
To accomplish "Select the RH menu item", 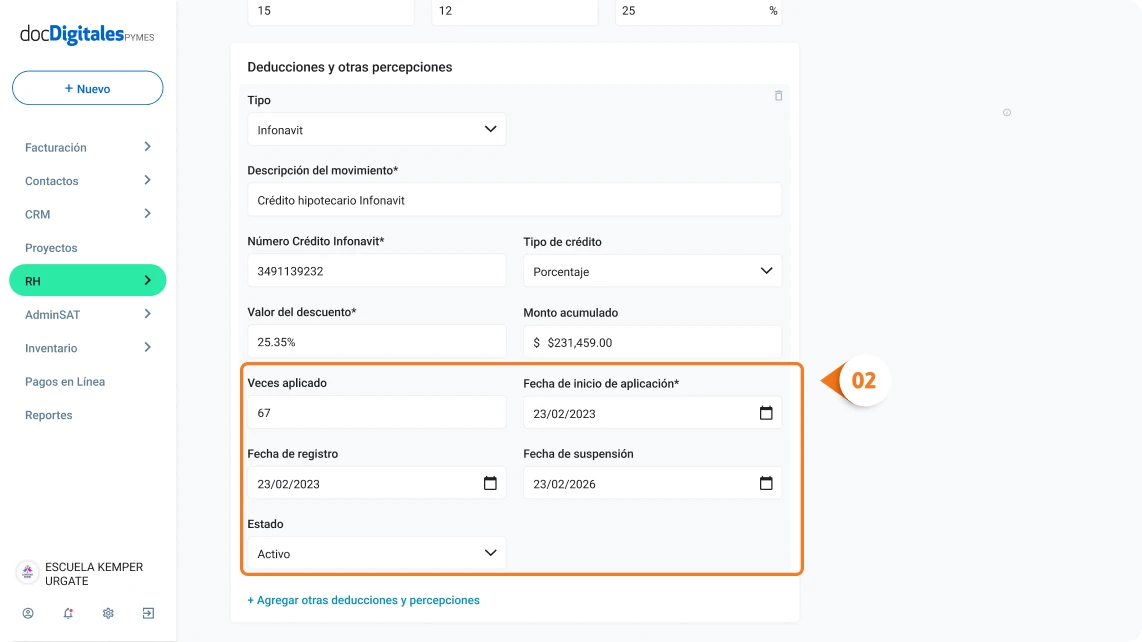I will click(87, 281).
